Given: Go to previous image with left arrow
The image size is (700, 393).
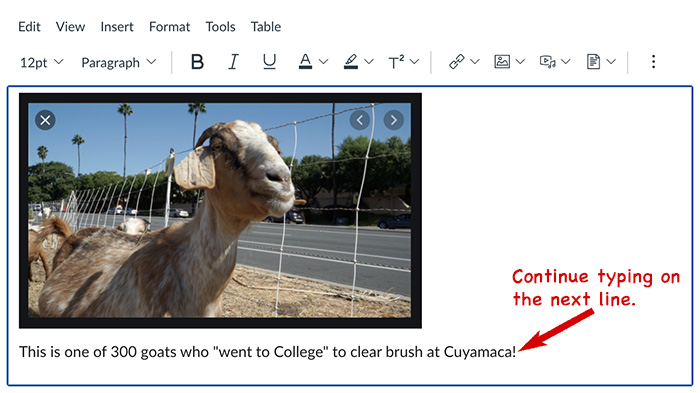Looking at the screenshot, I should 360,120.
